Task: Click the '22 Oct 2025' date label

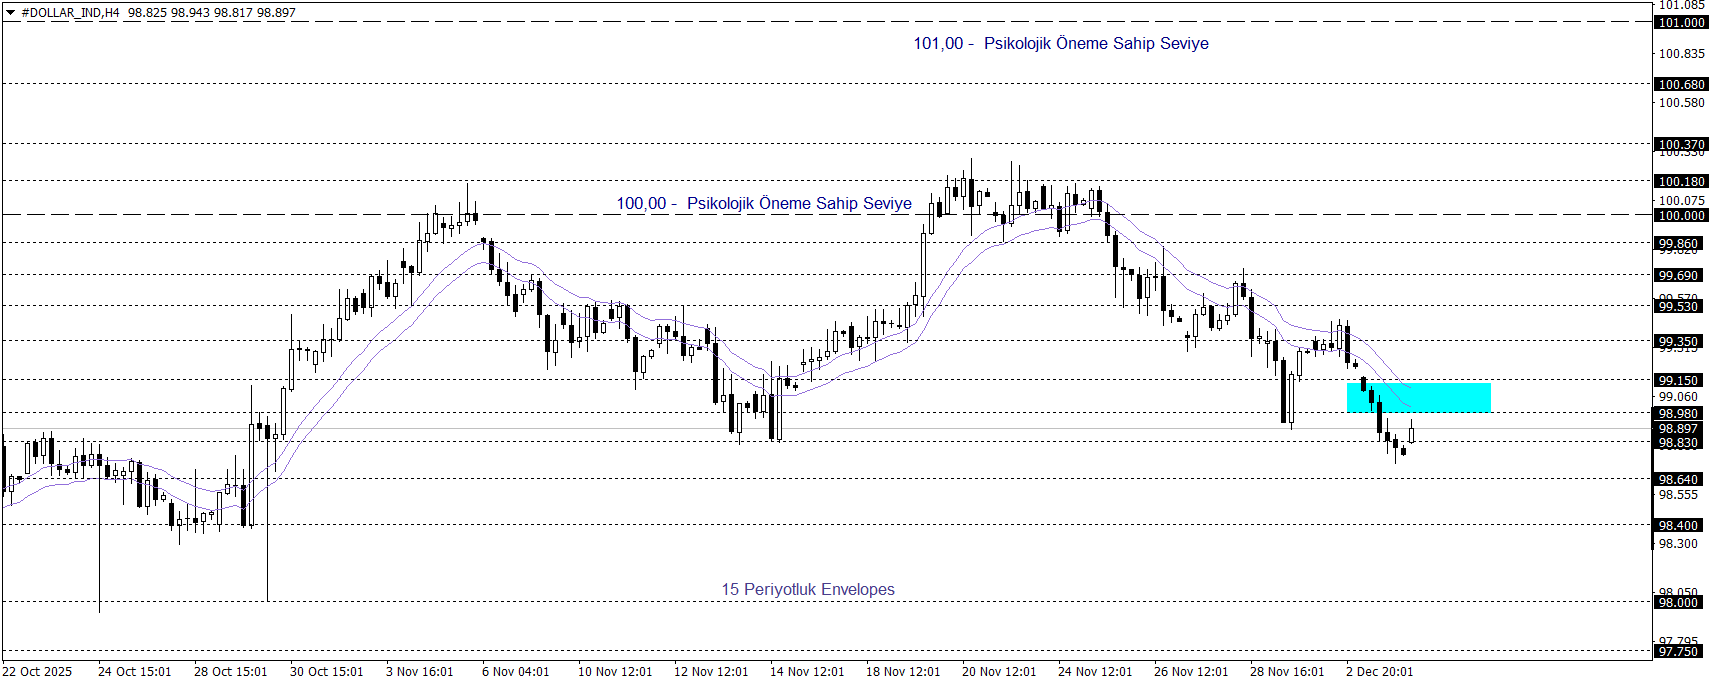Action: coord(37,671)
